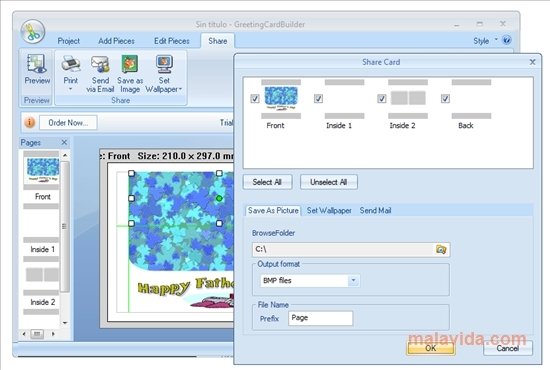
Task: Click the Unselect All button
Action: [329, 182]
